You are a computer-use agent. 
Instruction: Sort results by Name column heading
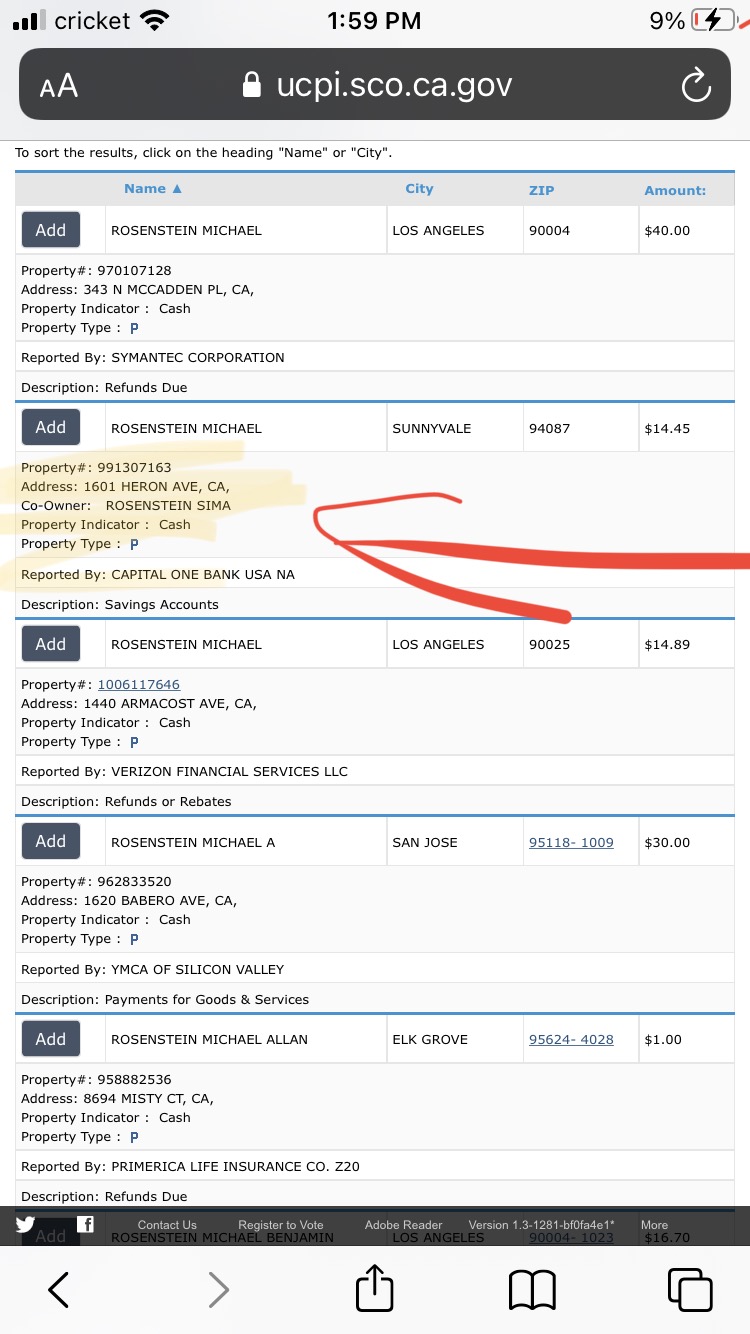[x=153, y=189]
